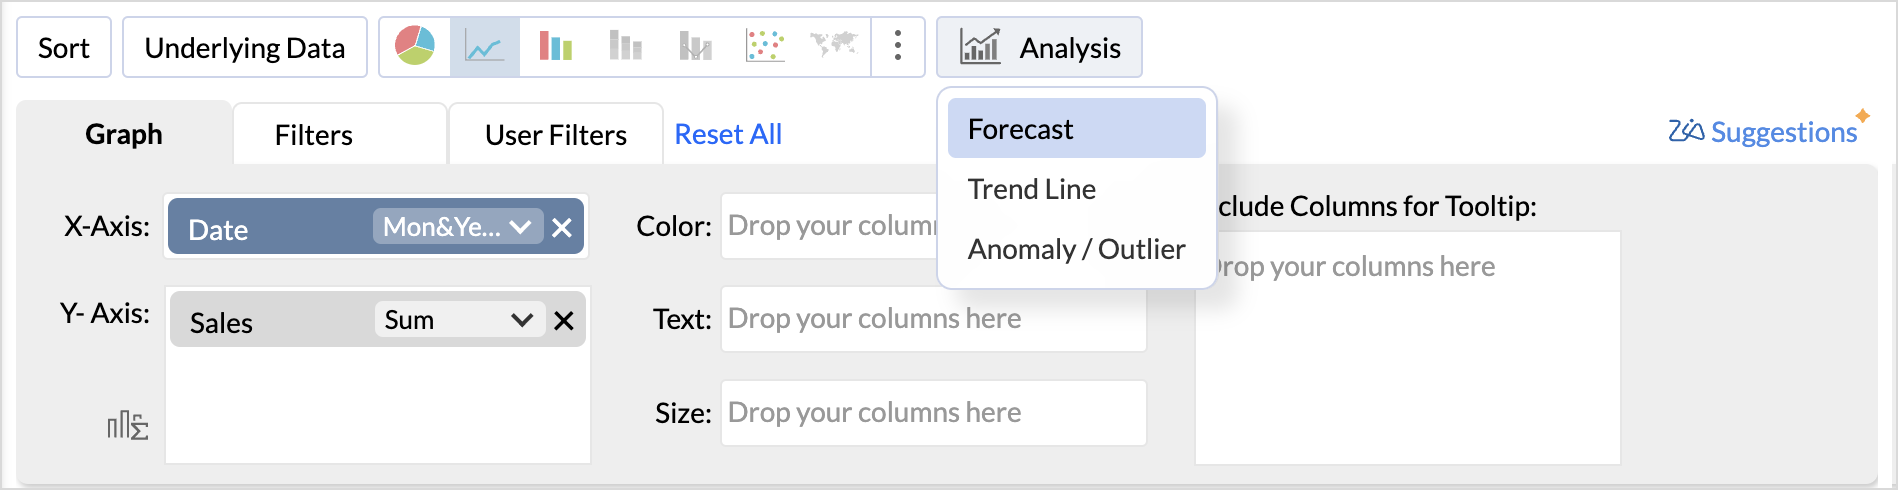Remove the Sales column from Y-Axis
Viewport: 1898px width, 490px height.
click(x=564, y=321)
